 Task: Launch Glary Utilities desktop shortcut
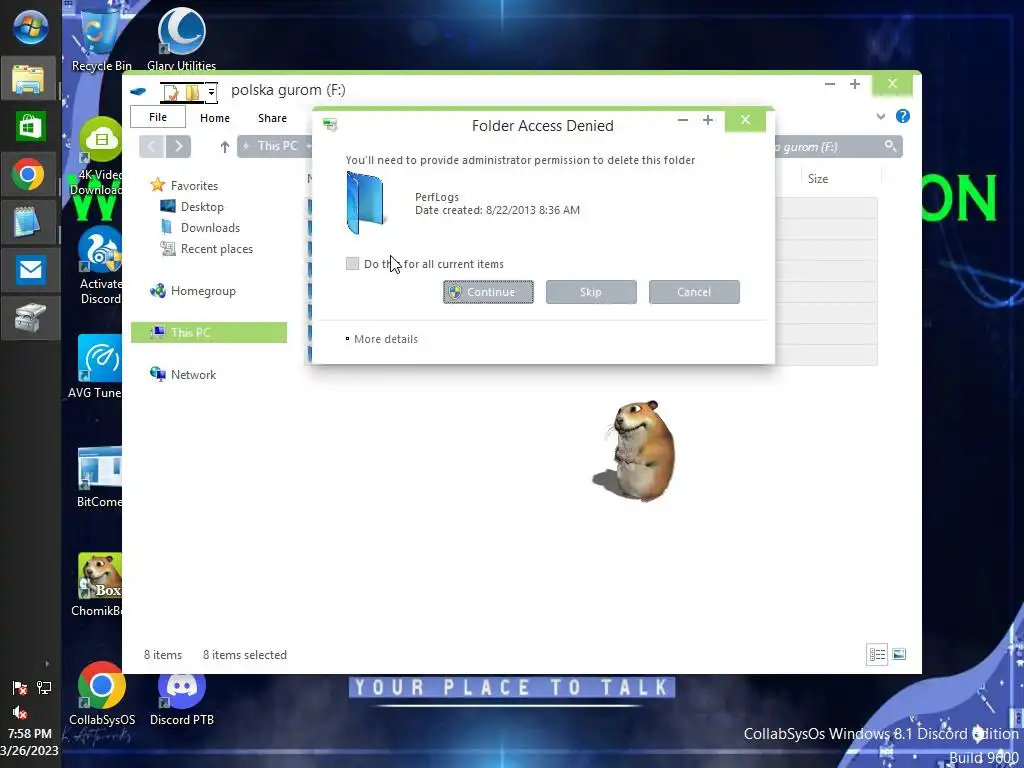tap(182, 39)
